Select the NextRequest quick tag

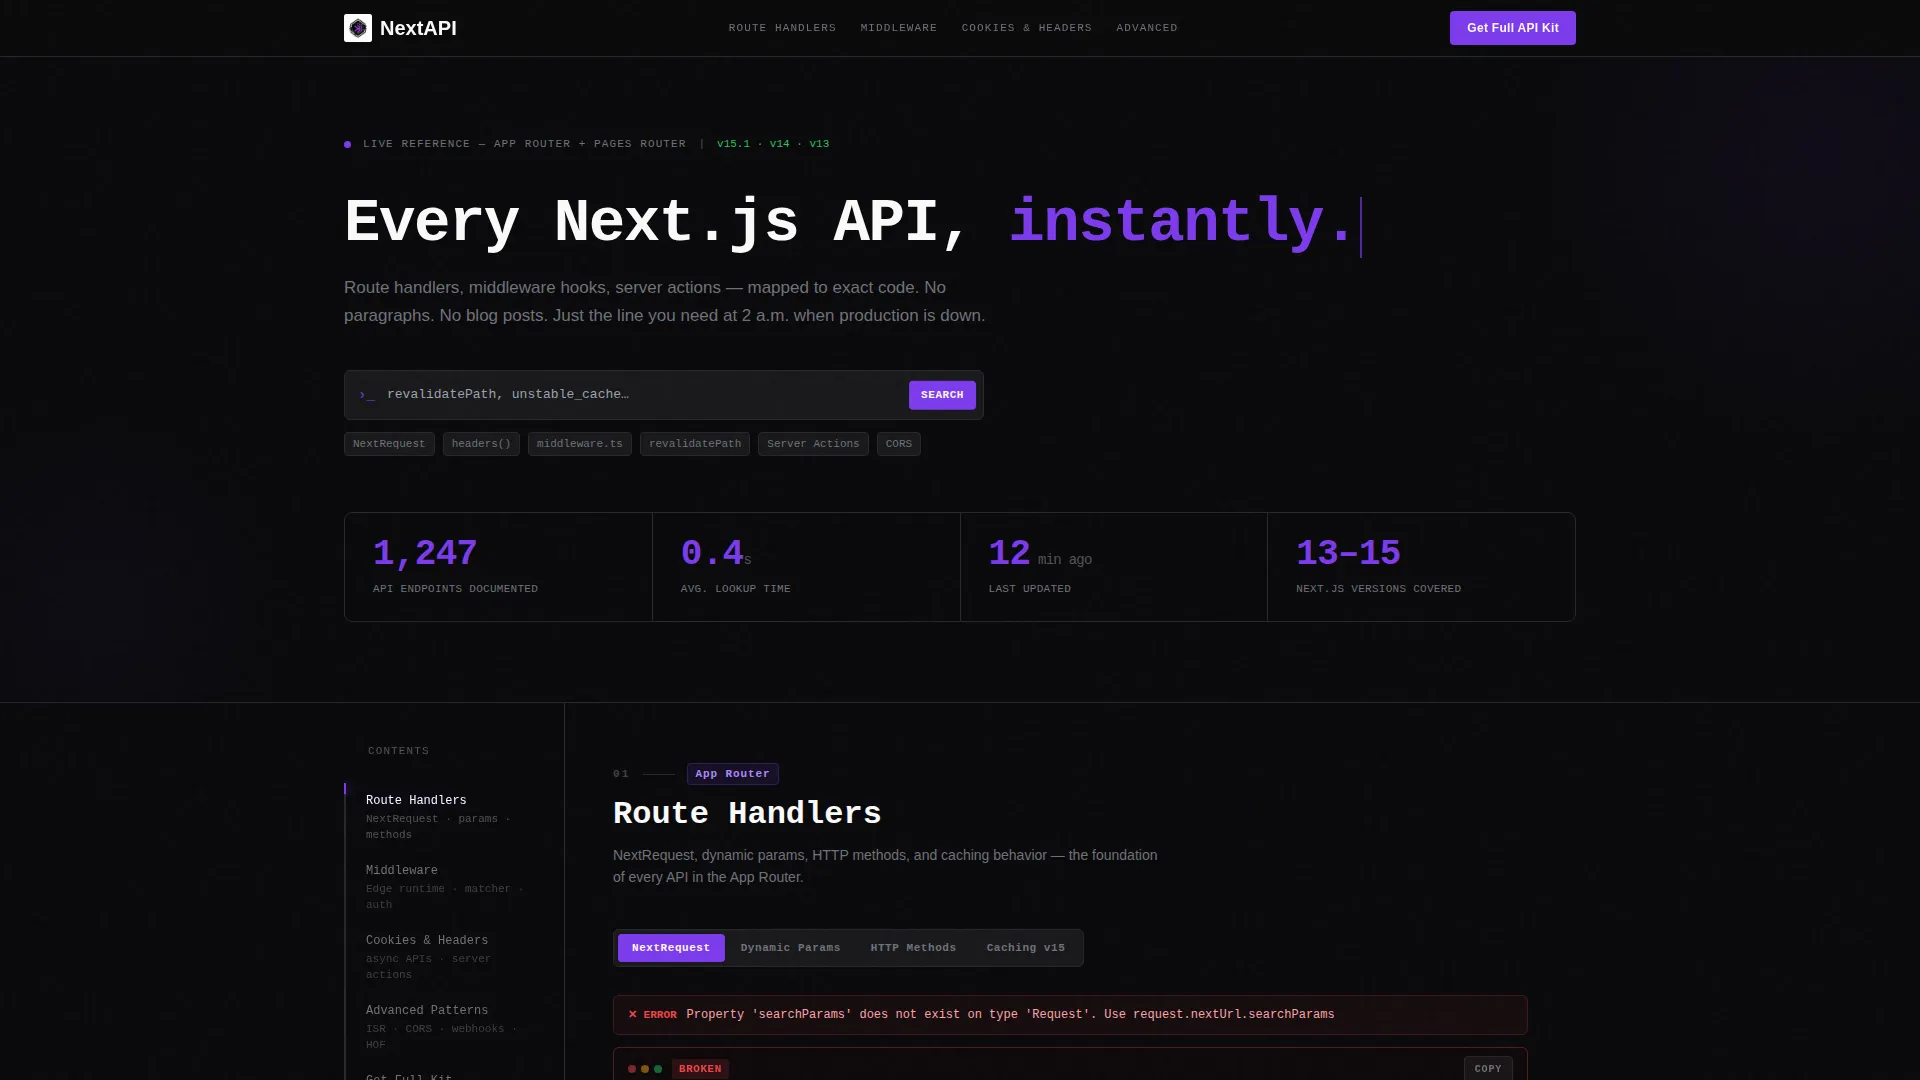click(389, 444)
